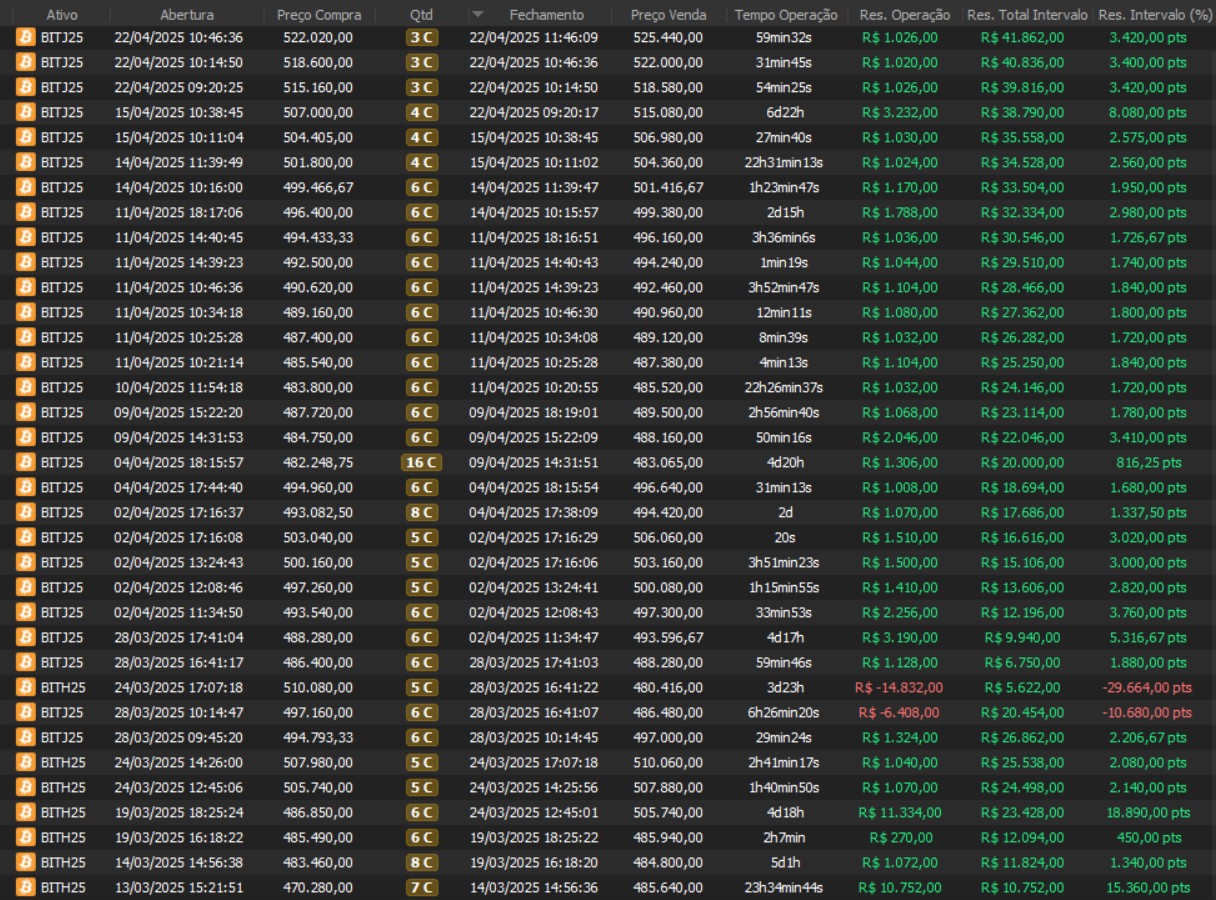Click the 7 C quantity badge
This screenshot has height=900, width=1216.
click(x=421, y=887)
